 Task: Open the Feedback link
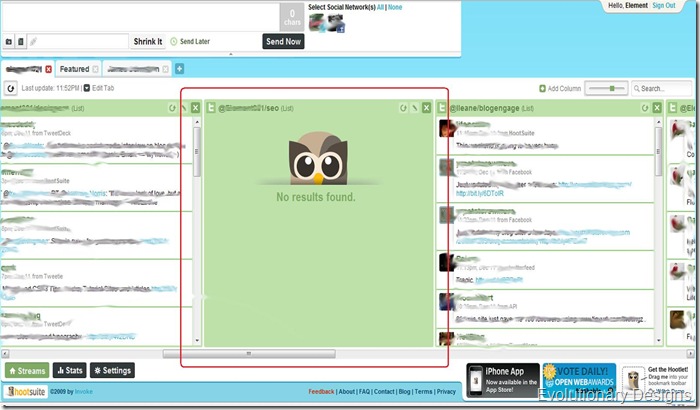(321, 392)
